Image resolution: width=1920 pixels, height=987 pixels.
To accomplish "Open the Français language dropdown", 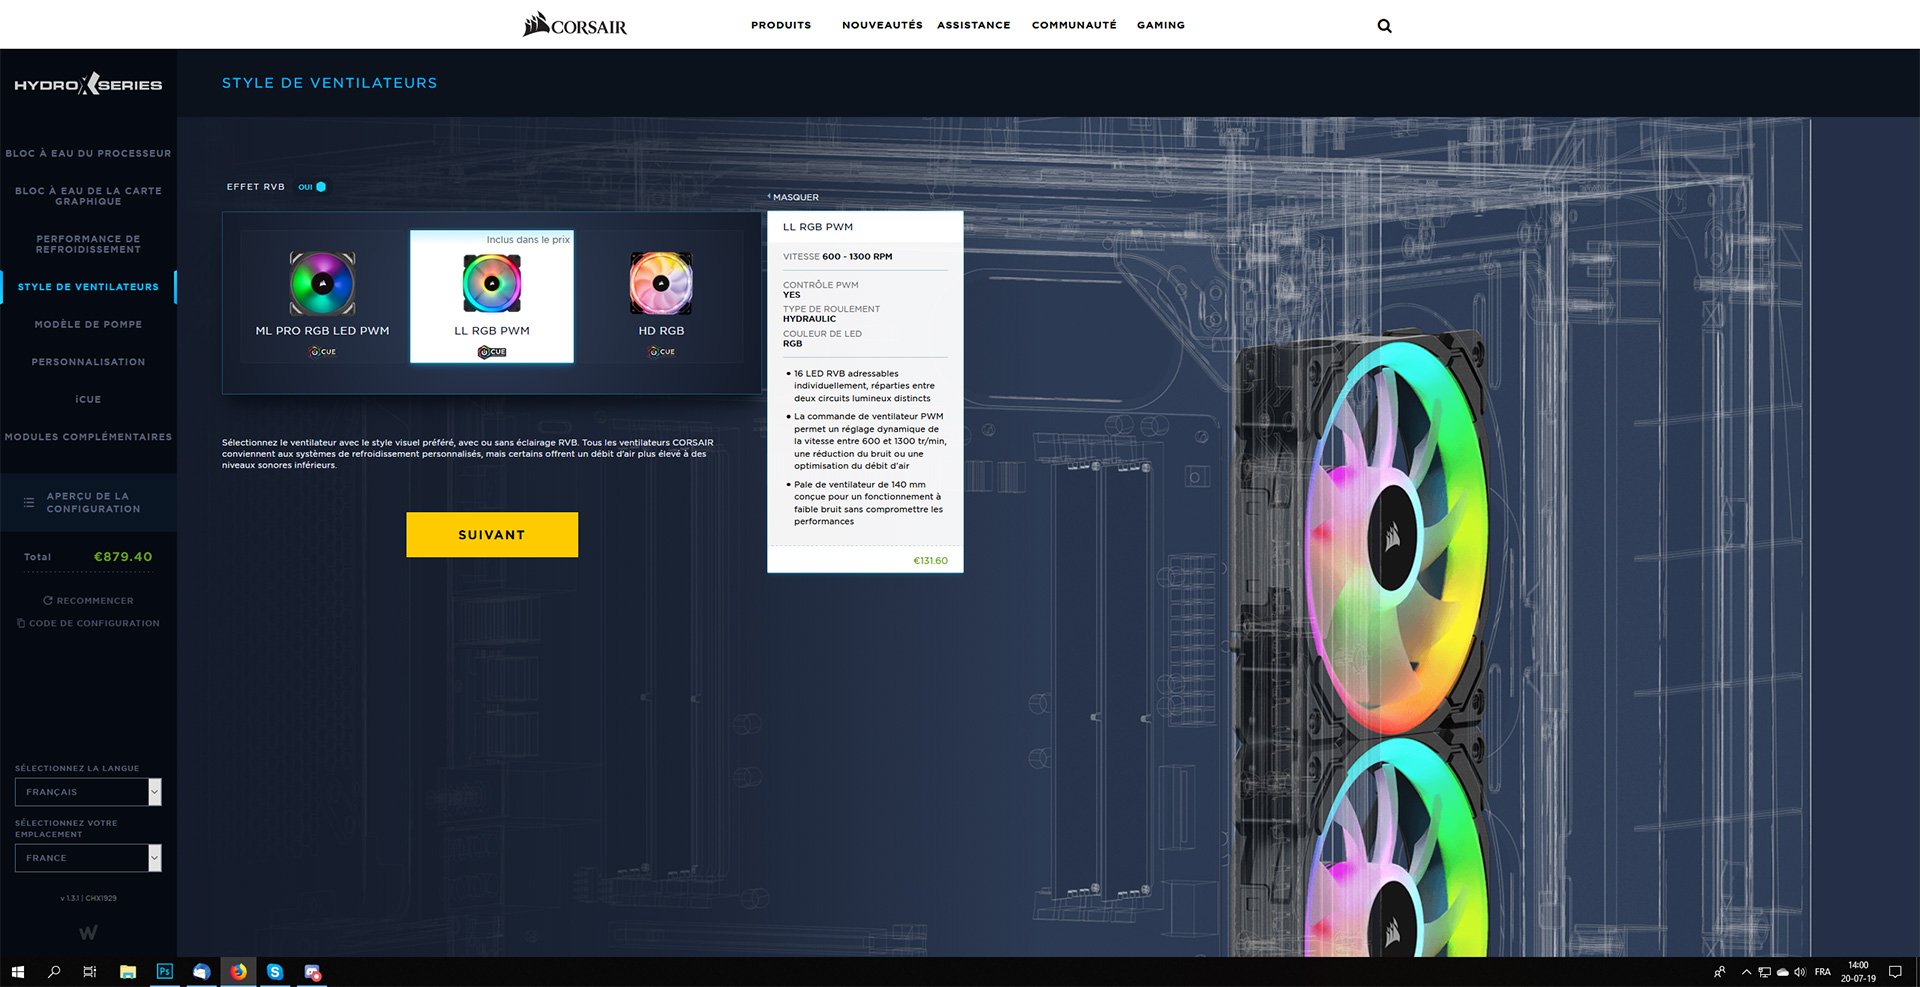I will pos(88,792).
